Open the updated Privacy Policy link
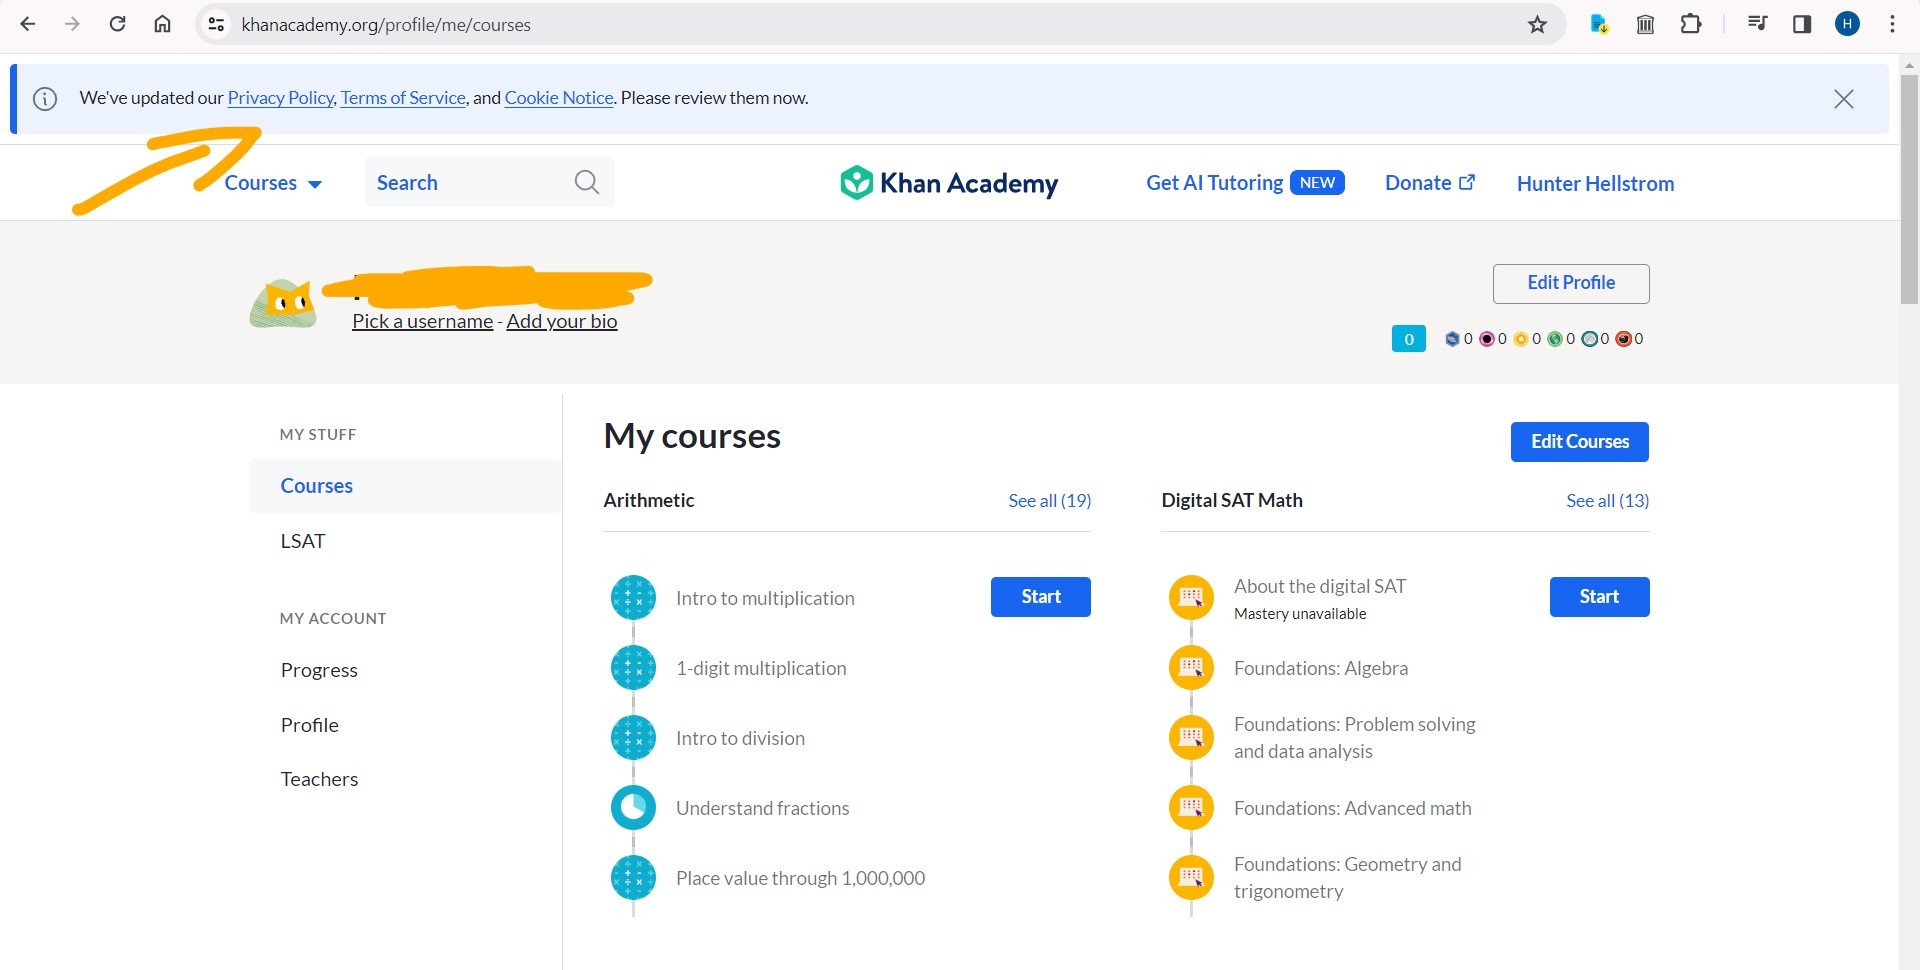 (x=280, y=97)
